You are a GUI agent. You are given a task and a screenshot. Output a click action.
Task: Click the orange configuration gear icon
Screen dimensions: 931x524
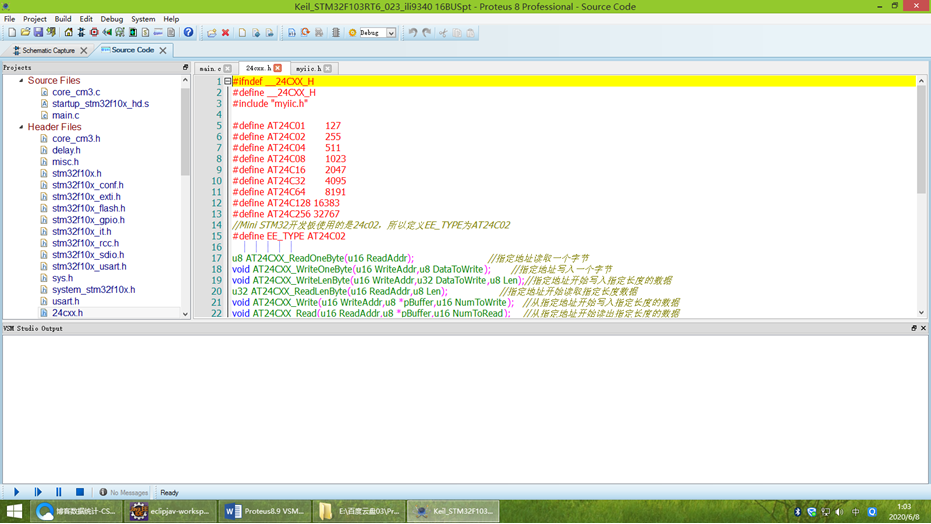pos(352,33)
